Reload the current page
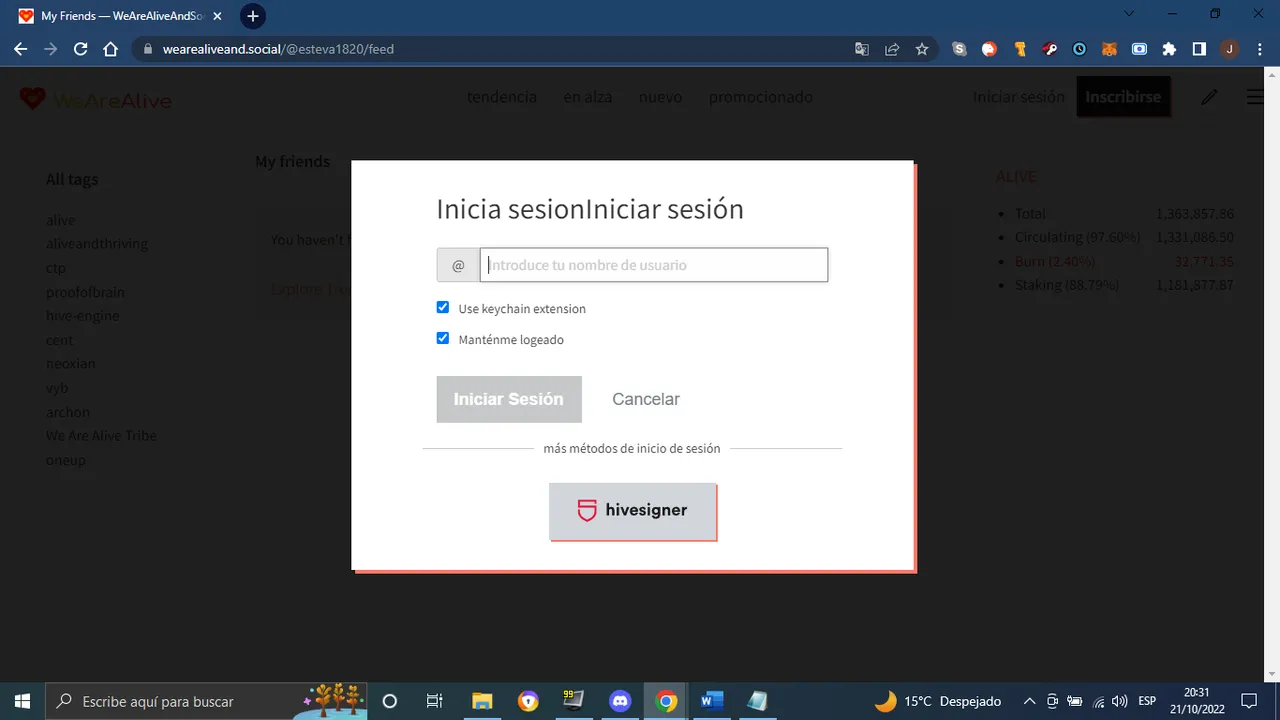Screen dimensions: 1280x720 (81, 49)
